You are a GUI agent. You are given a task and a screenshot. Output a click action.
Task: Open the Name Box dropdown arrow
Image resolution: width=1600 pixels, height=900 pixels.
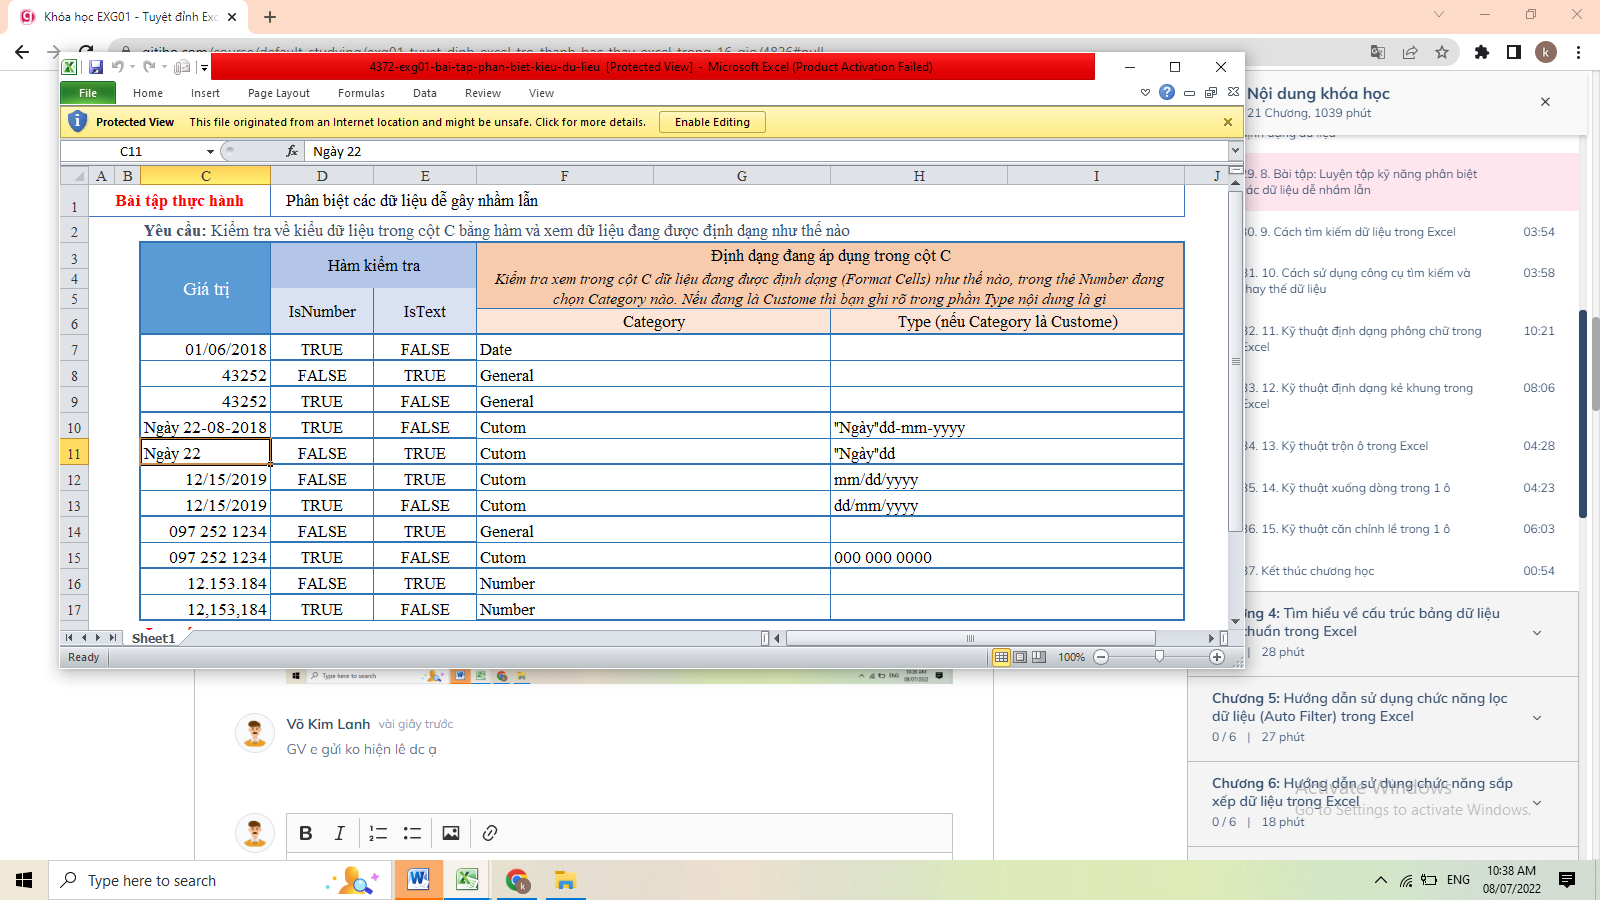coord(210,152)
